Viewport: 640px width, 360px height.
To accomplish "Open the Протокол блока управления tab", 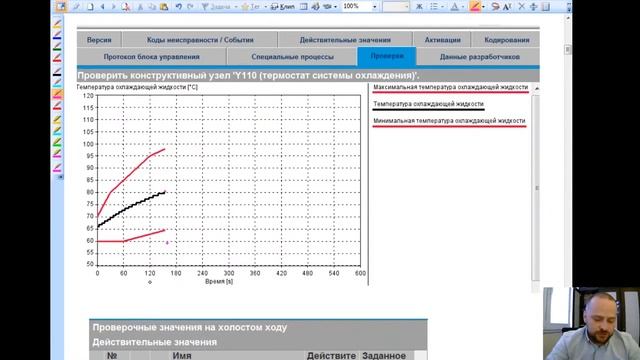I will coord(151,56).
